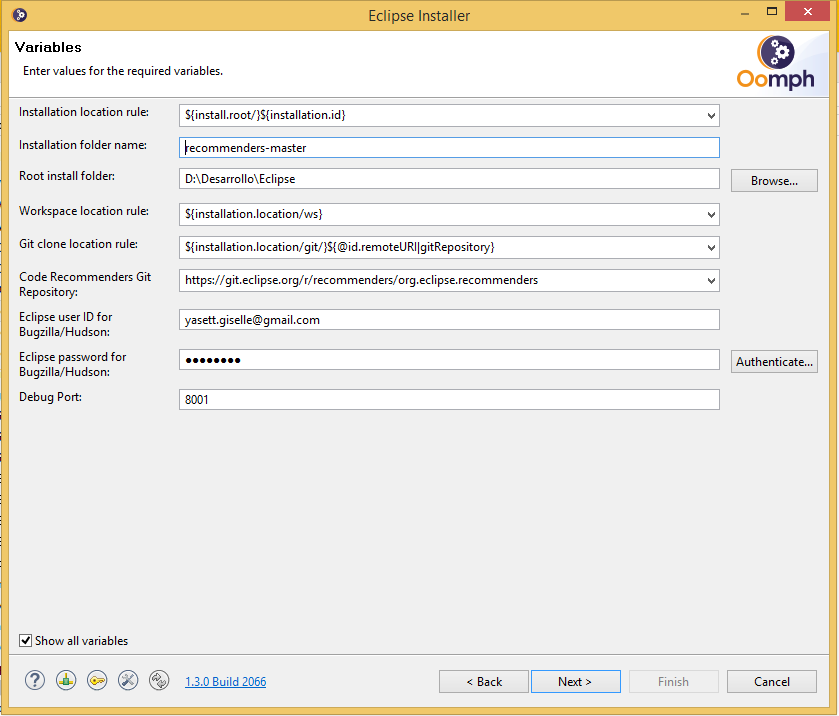Open the network proxy tools icon
The height and width of the screenshot is (716, 839).
[x=128, y=680]
